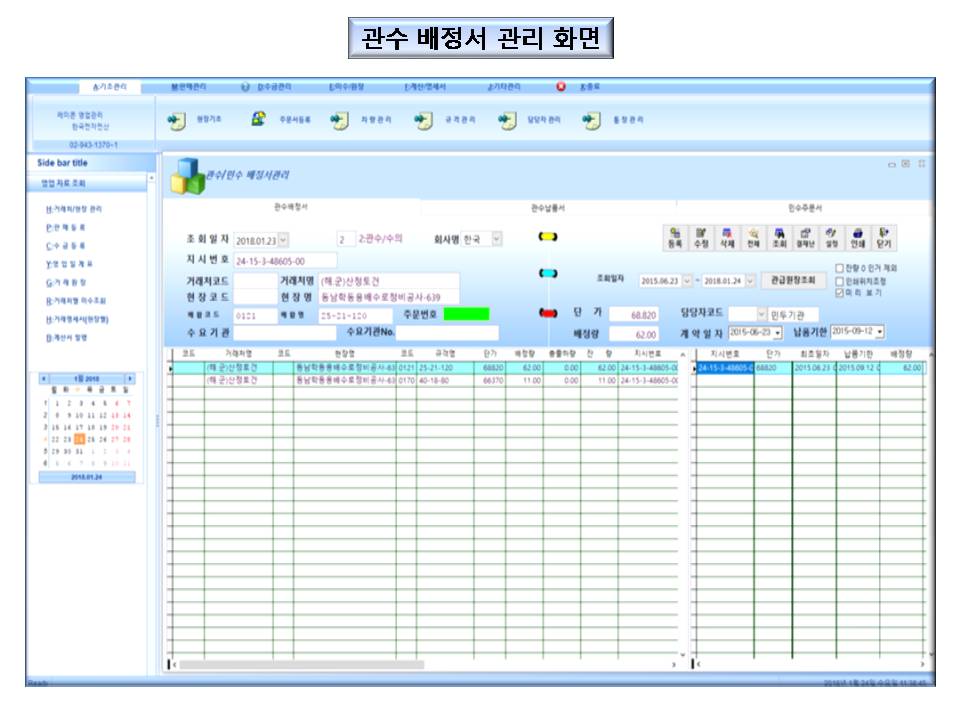Switch to the 민수주문서 tab
Viewport: 960px width, 720px height.
tap(805, 208)
